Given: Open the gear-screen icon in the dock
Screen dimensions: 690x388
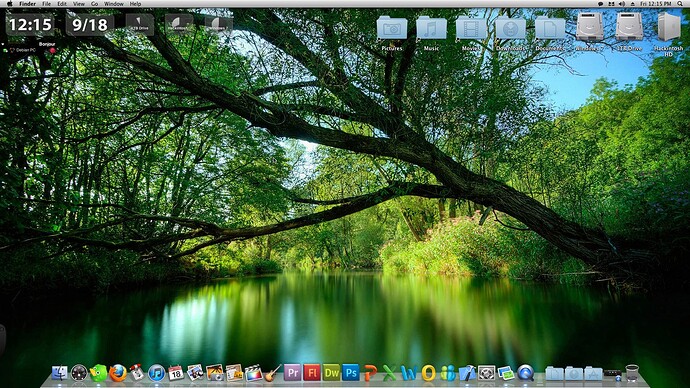Looking at the screenshot, I should point(486,373).
